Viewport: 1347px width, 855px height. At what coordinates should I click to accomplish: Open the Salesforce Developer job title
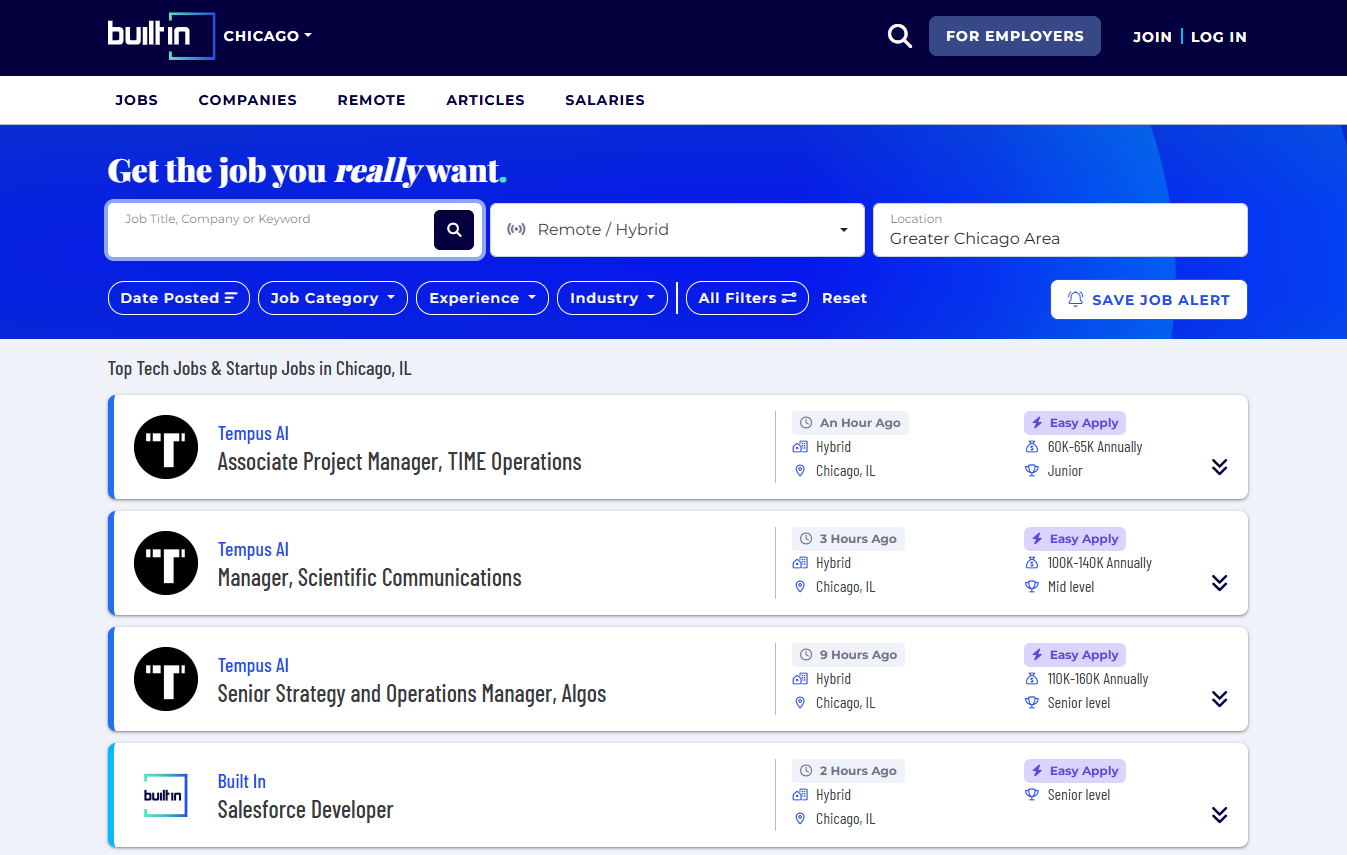(306, 810)
